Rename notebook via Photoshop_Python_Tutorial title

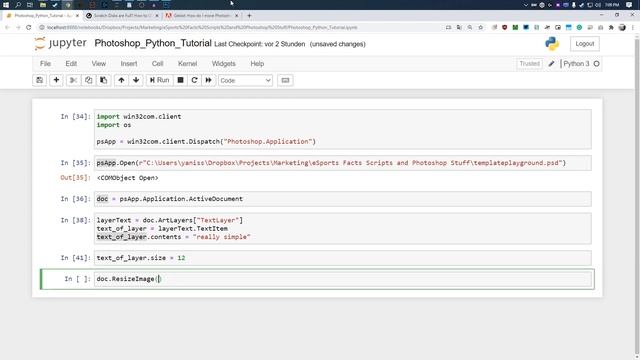pos(153,43)
